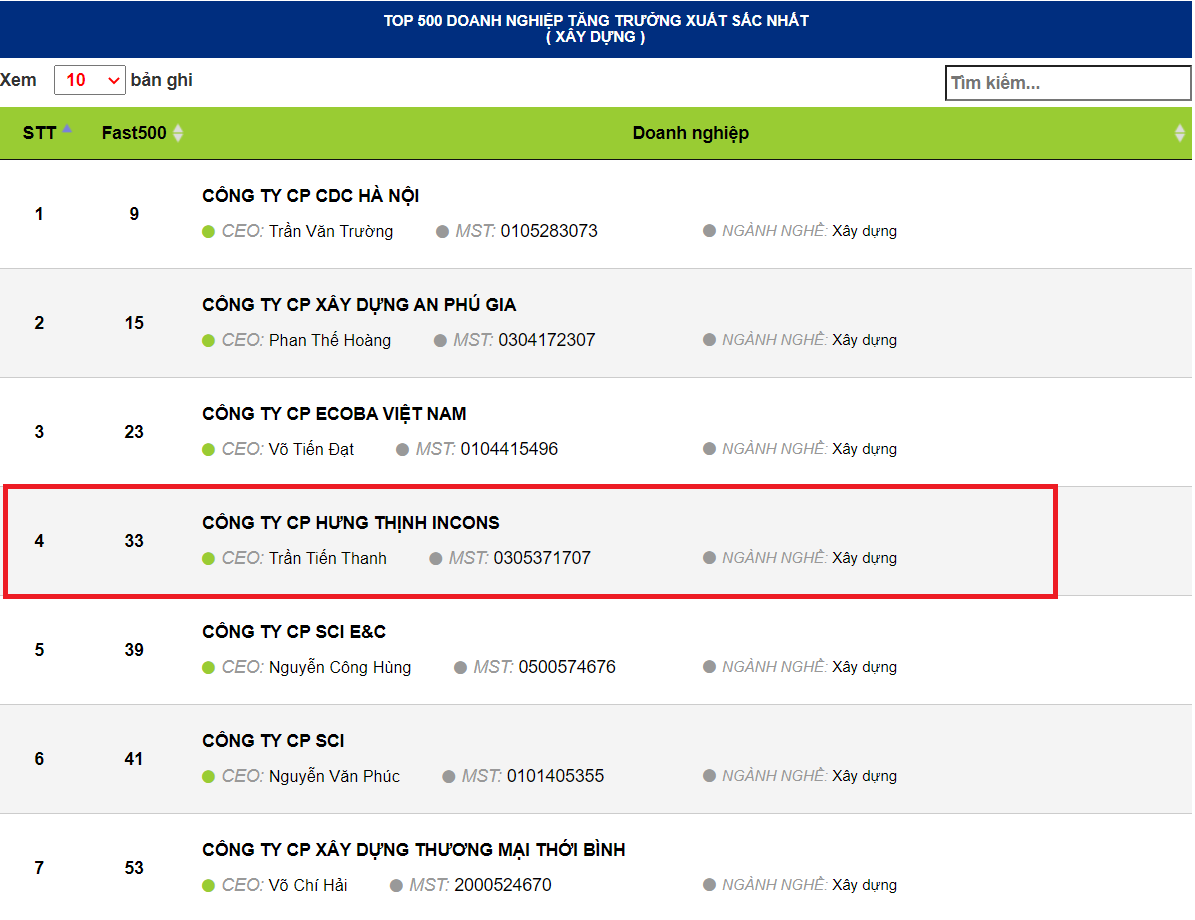Open the CÔNG TY CP SCI entry ranked 41
The width and height of the screenshot is (1195, 920).
(x=273, y=741)
